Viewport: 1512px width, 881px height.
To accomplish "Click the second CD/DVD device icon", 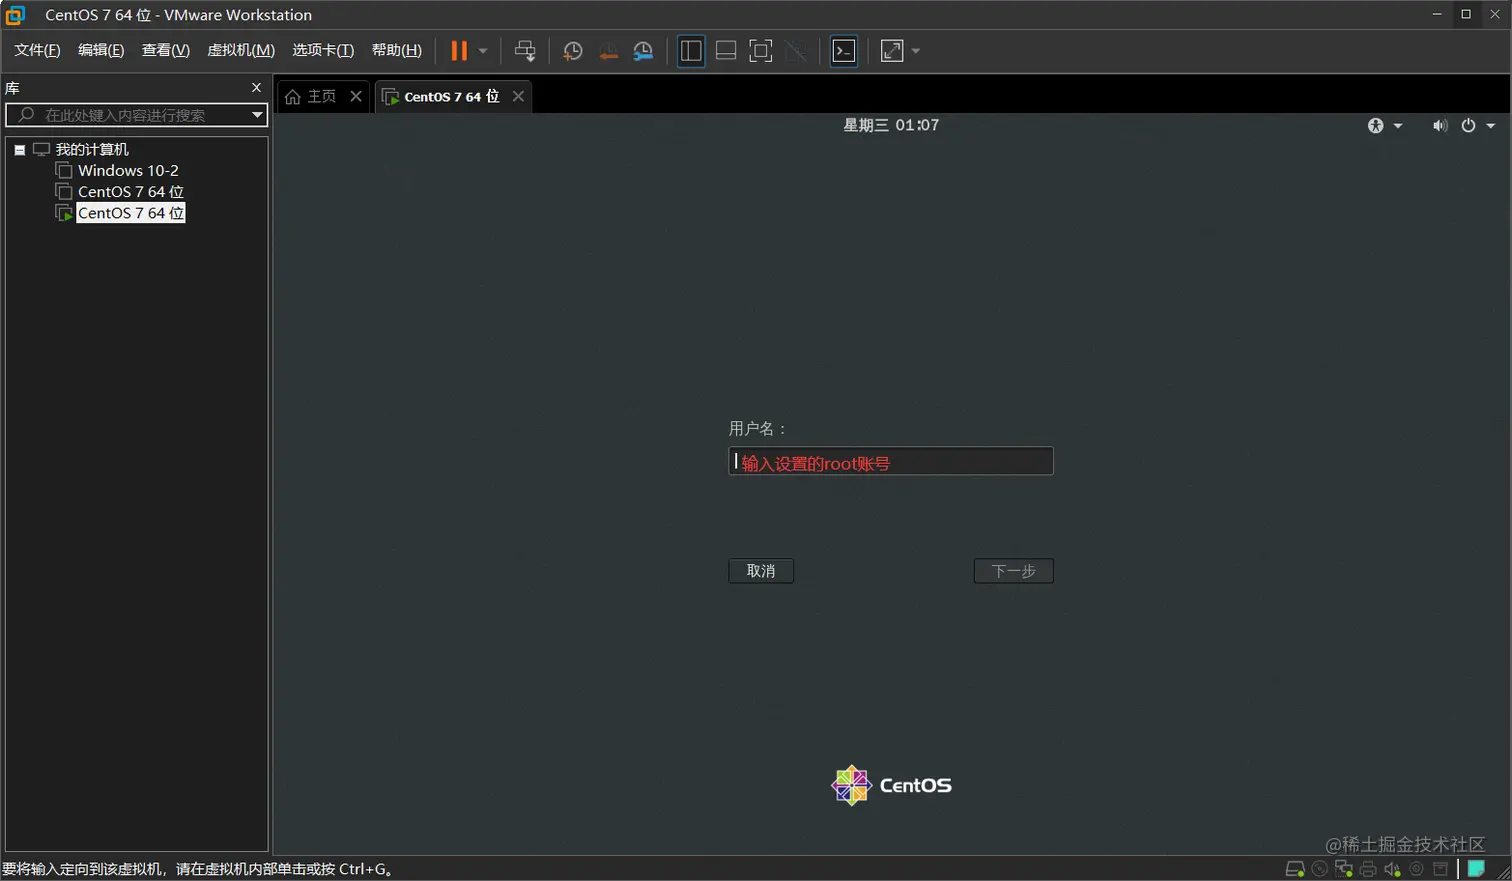I will (1416, 869).
